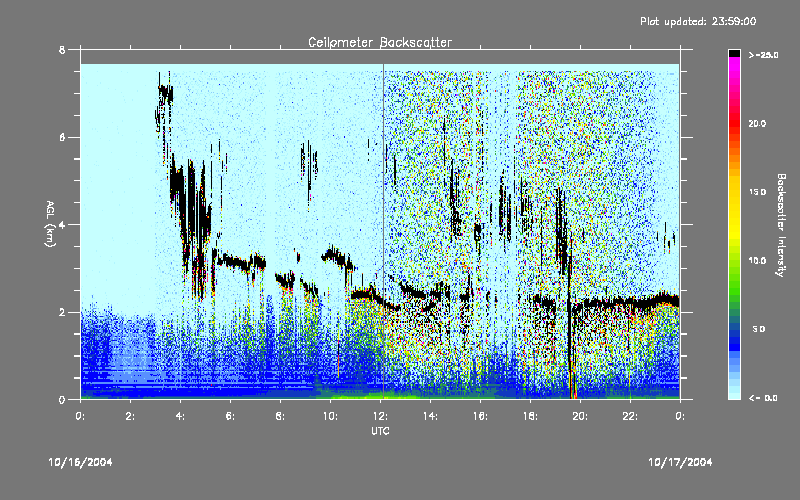Click the x-axis tick label '2:'
Viewport: 800px width, 500px height.
(x=131, y=416)
